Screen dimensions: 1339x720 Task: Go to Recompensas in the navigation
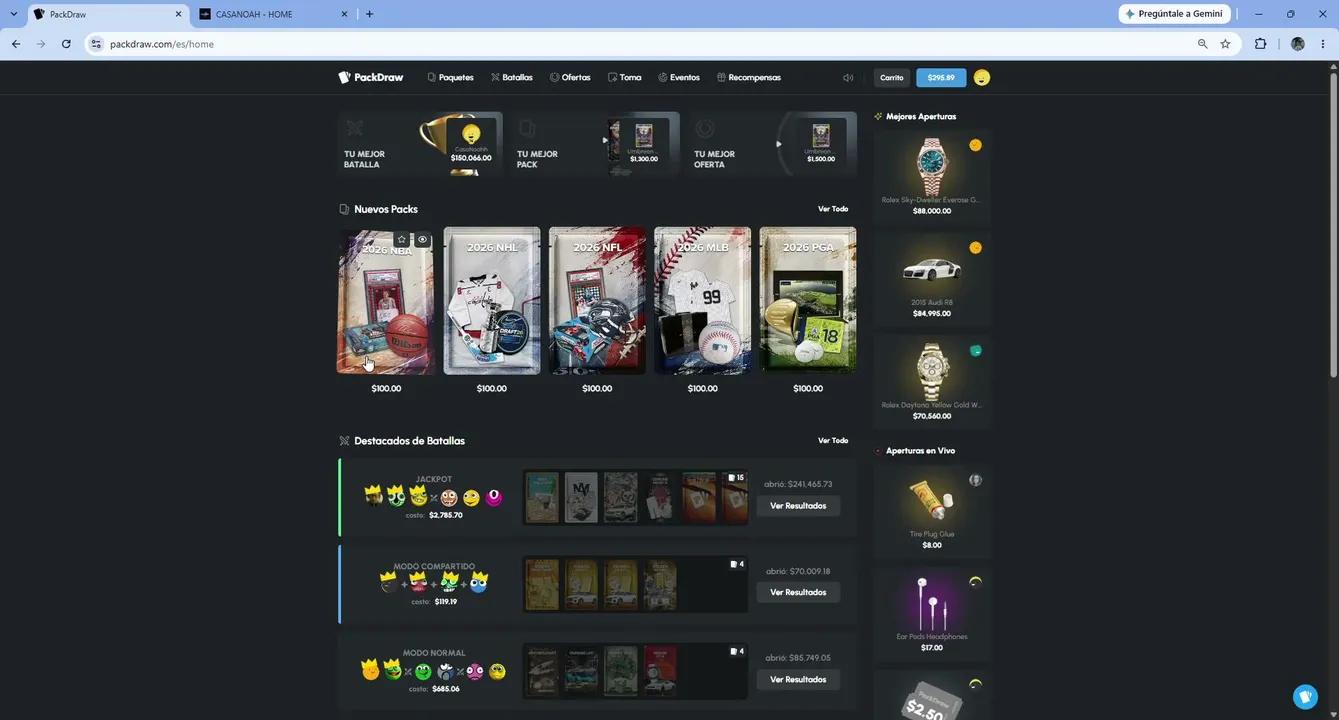coord(748,77)
